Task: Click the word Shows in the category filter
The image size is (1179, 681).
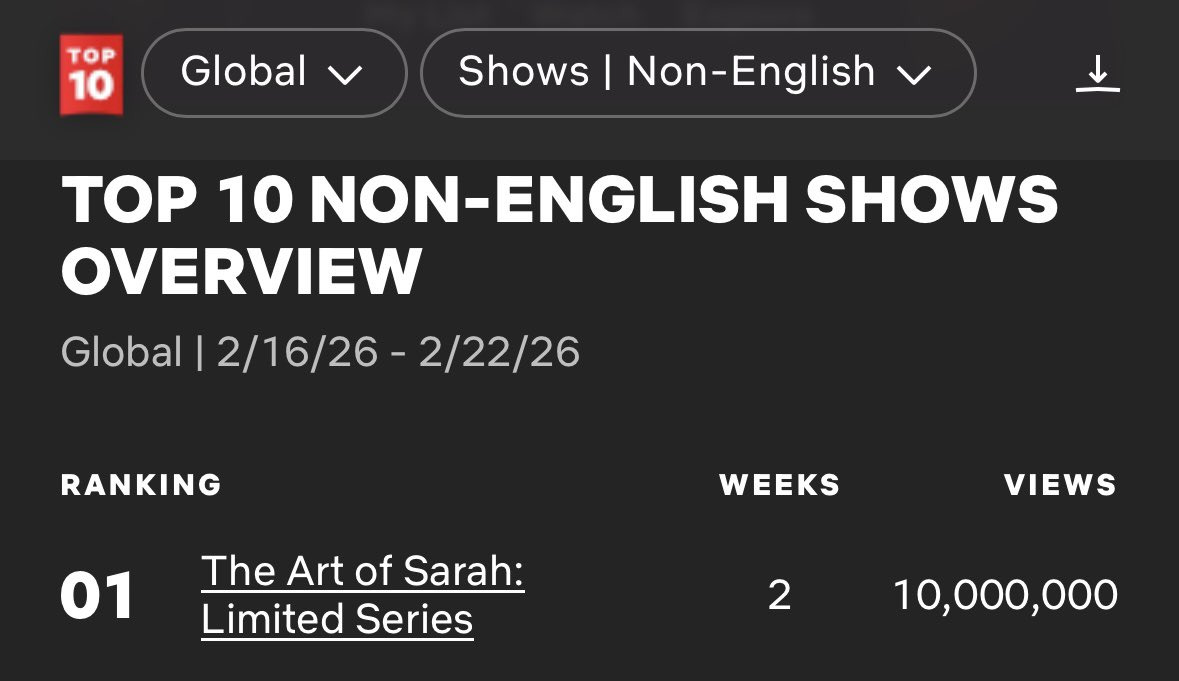Action: click(x=524, y=72)
